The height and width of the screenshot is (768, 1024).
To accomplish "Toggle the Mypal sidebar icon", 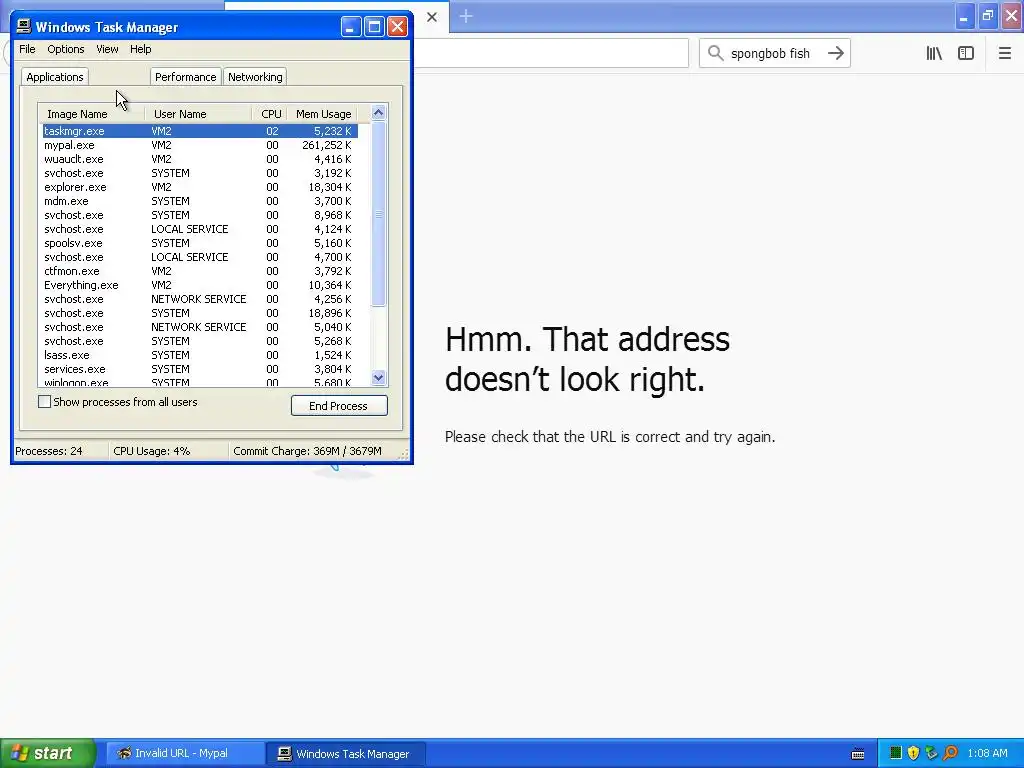I will pyautogui.click(x=966, y=54).
